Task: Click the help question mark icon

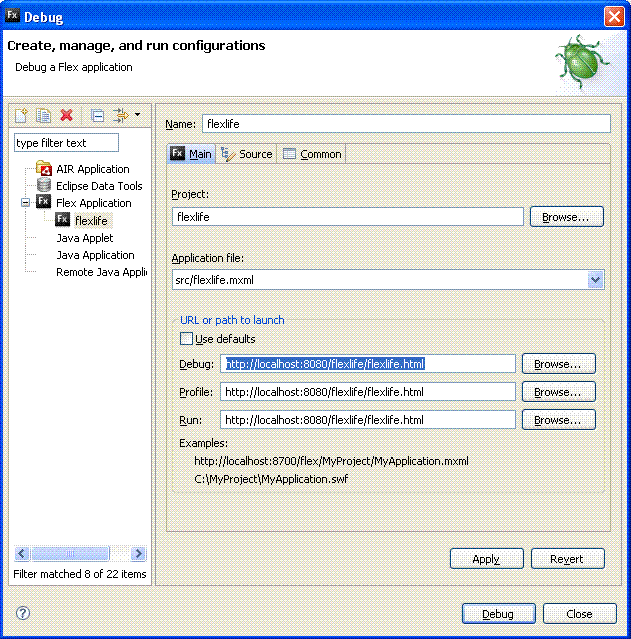Action: pyautogui.click(x=23, y=613)
